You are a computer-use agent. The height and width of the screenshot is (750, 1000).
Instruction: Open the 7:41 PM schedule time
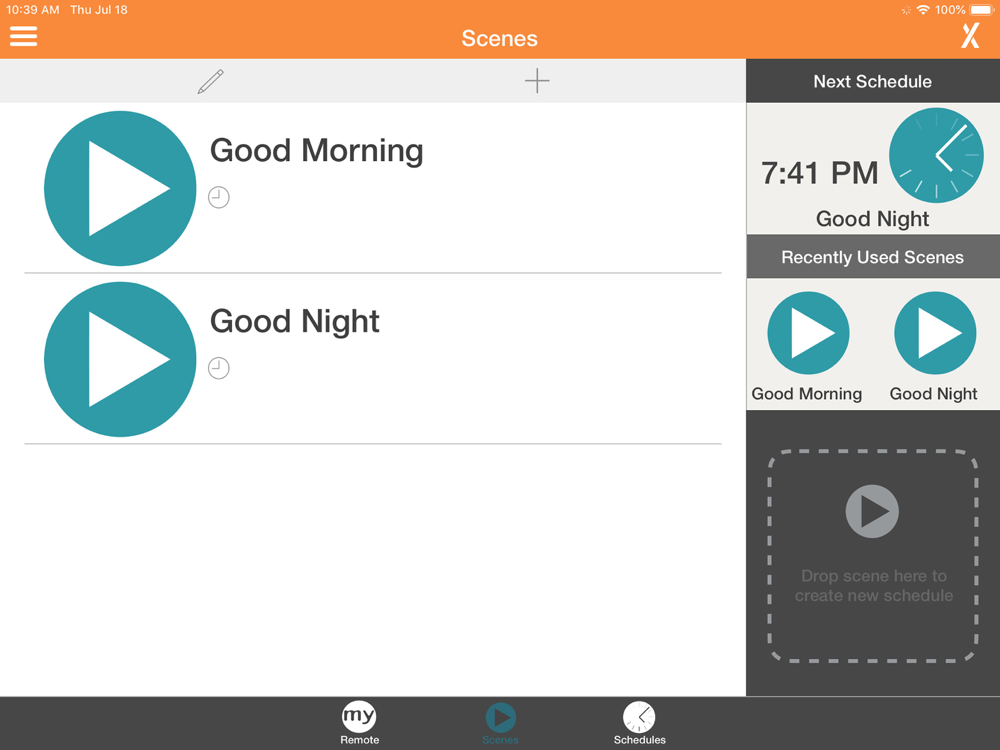point(820,173)
